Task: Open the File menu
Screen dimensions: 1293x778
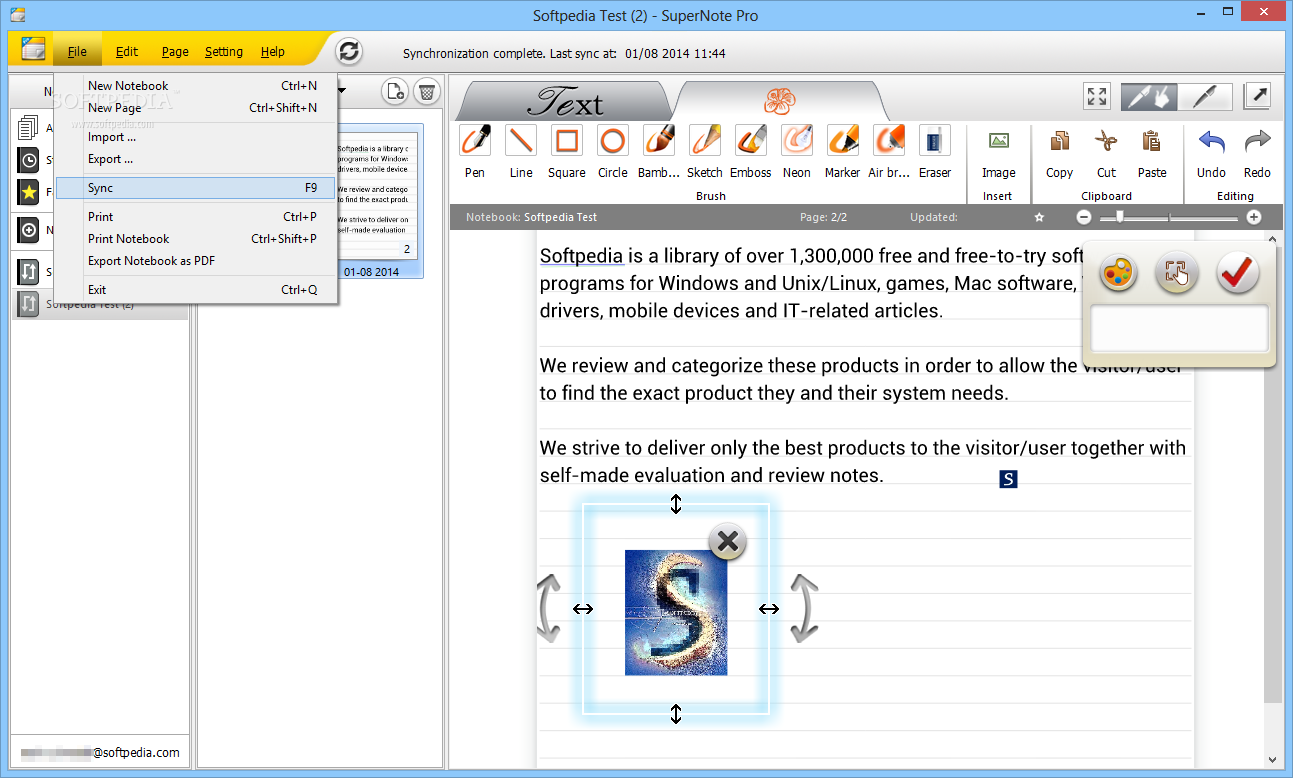Action: 77,52
